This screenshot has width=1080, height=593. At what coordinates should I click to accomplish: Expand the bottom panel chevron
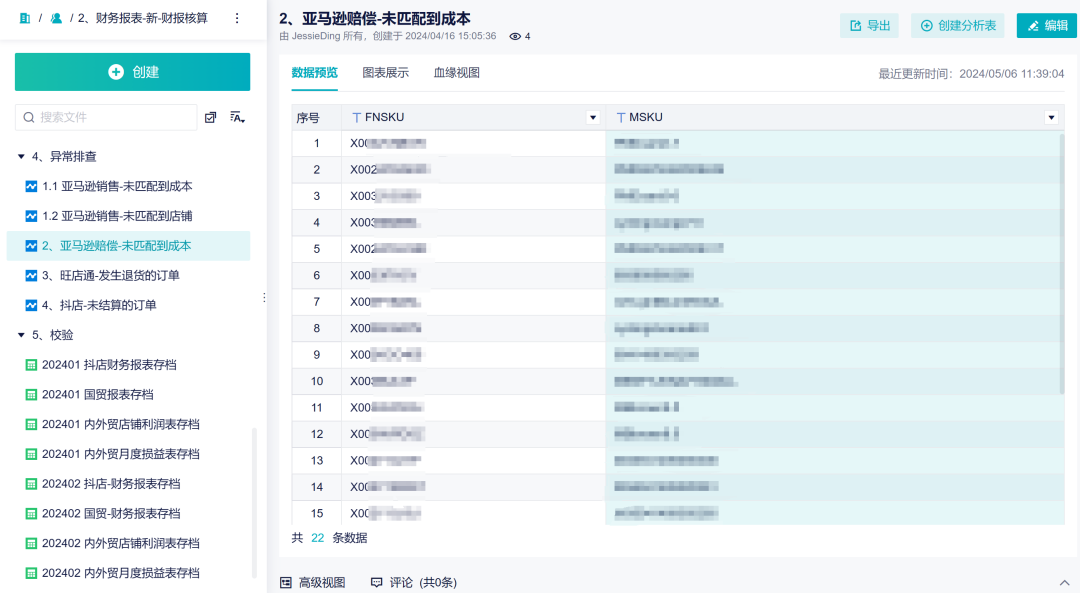[1064, 583]
